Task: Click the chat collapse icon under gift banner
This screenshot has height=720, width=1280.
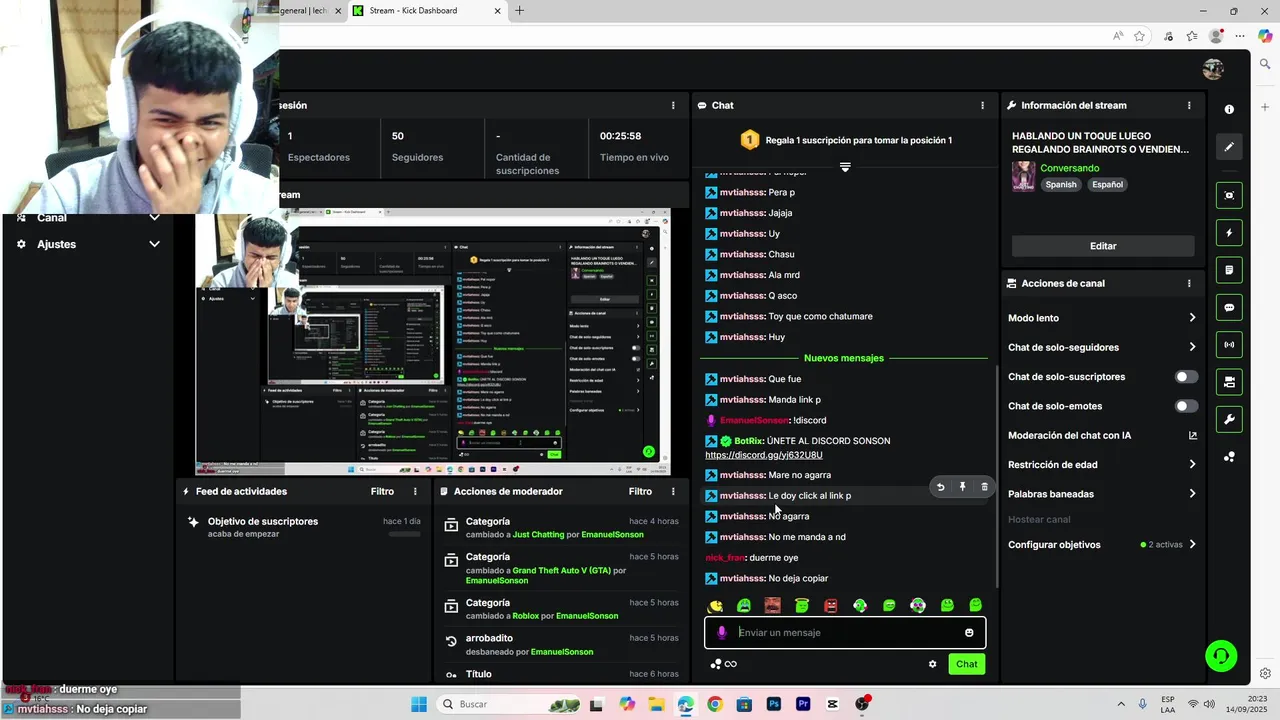Action: (x=845, y=167)
